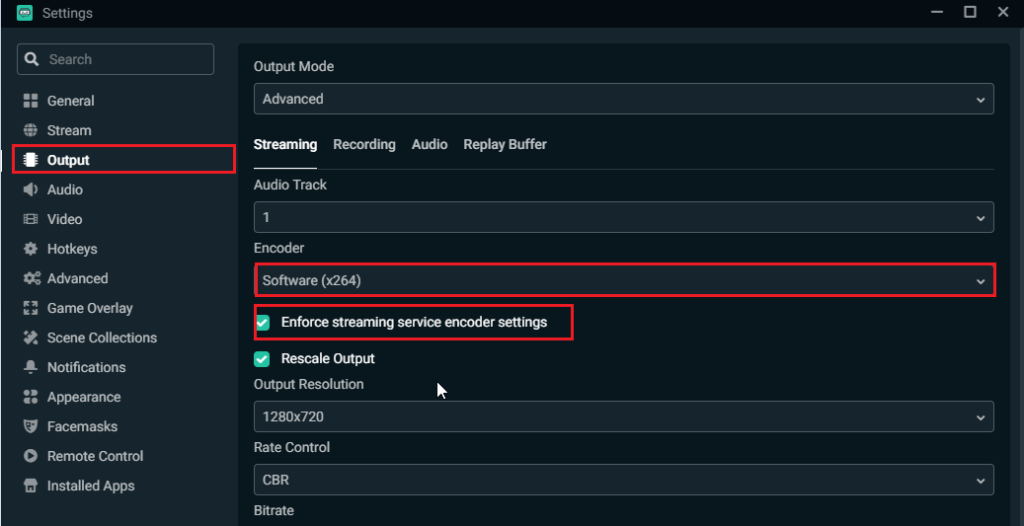Viewport: 1024px width, 526px height.
Task: Click into the Search settings field
Action: point(116,59)
